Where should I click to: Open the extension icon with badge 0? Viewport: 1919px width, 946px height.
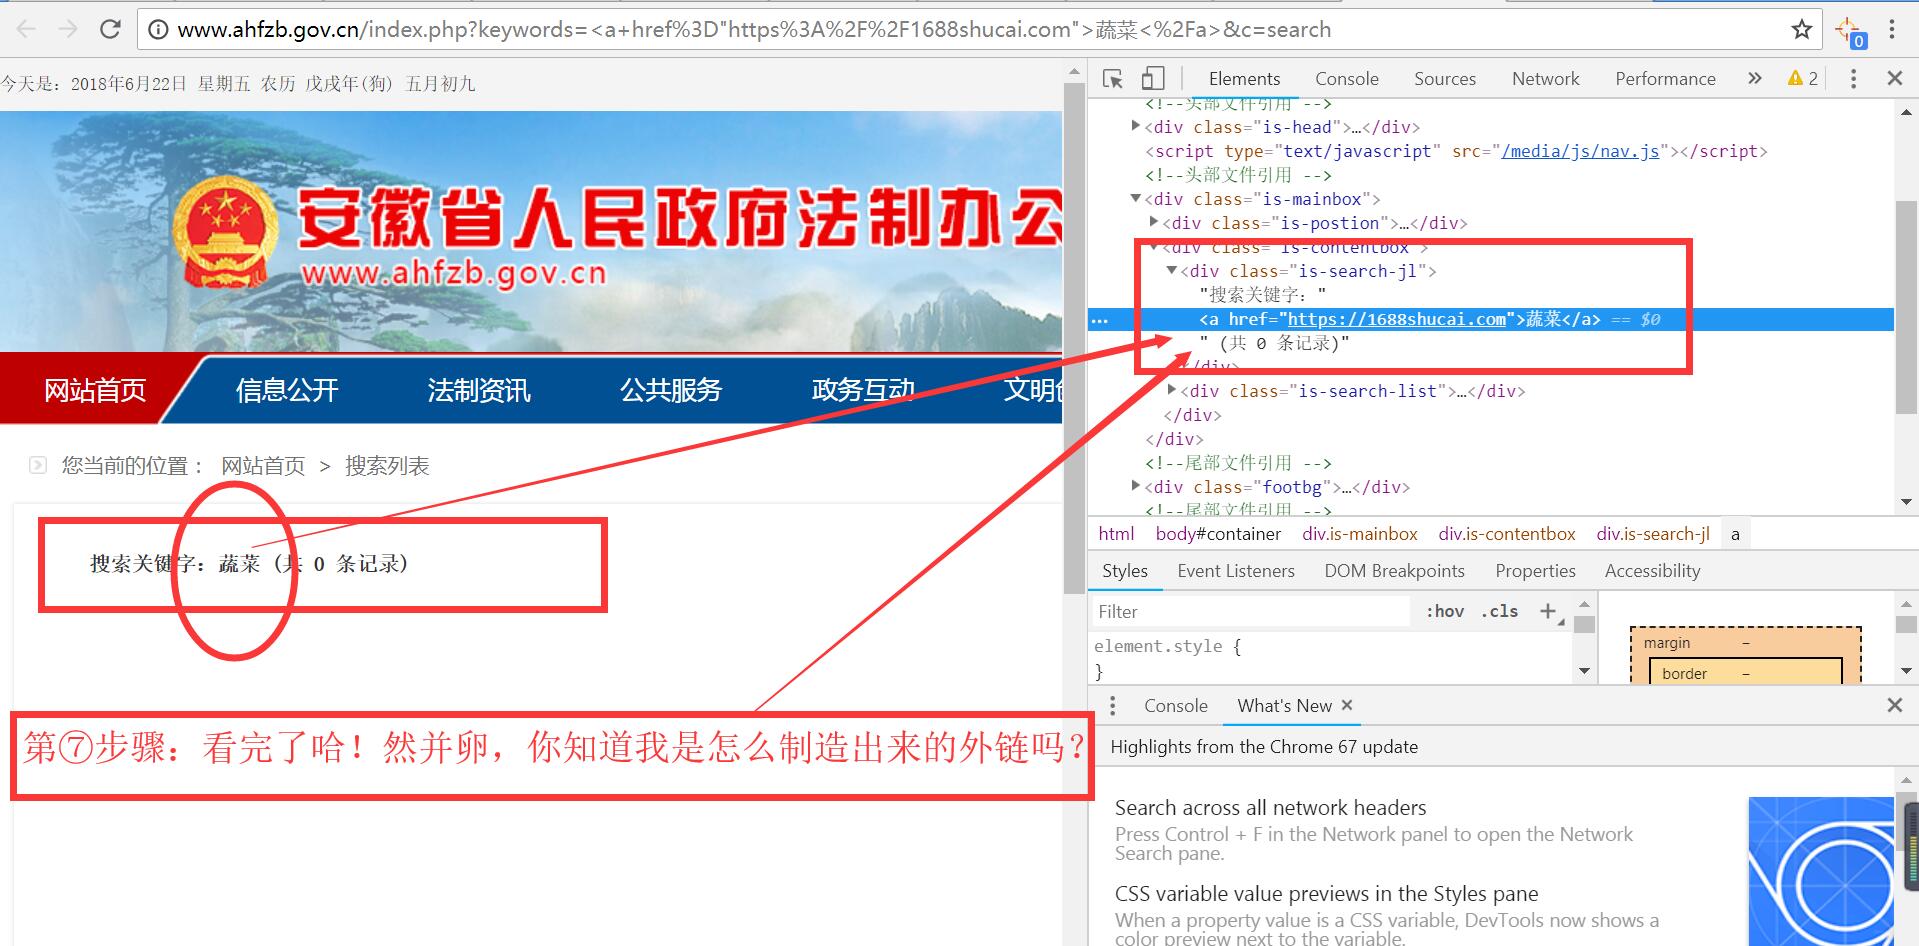1849,31
